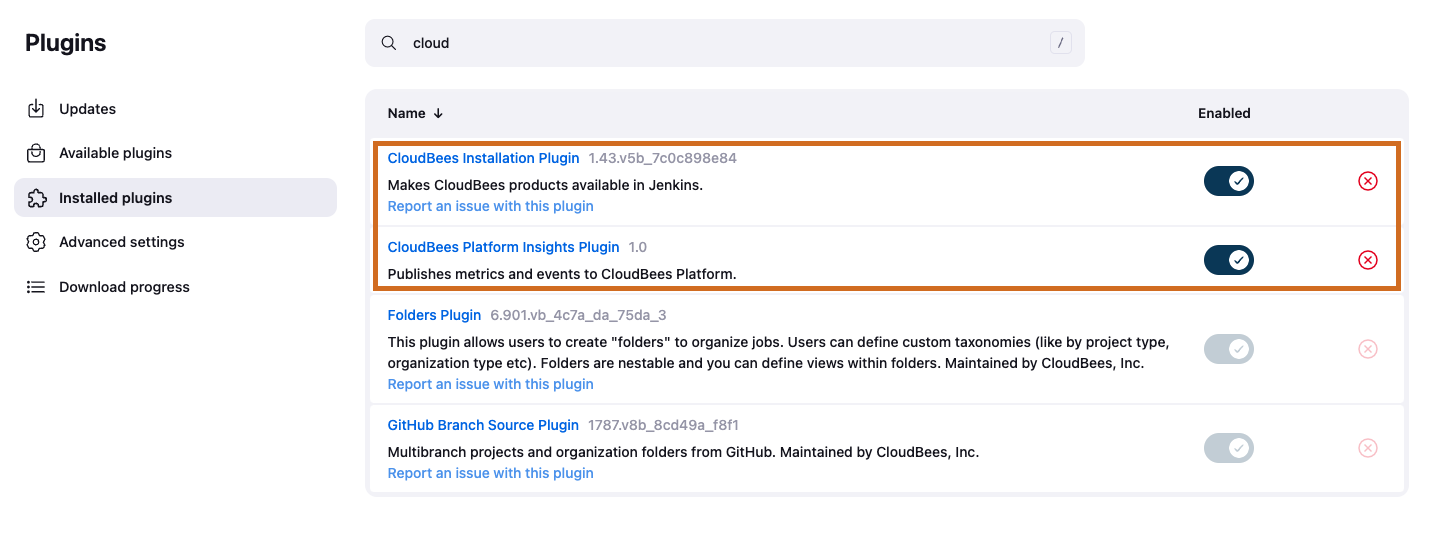Click version text 1.43.v5b_7c0c898e84

662,158
